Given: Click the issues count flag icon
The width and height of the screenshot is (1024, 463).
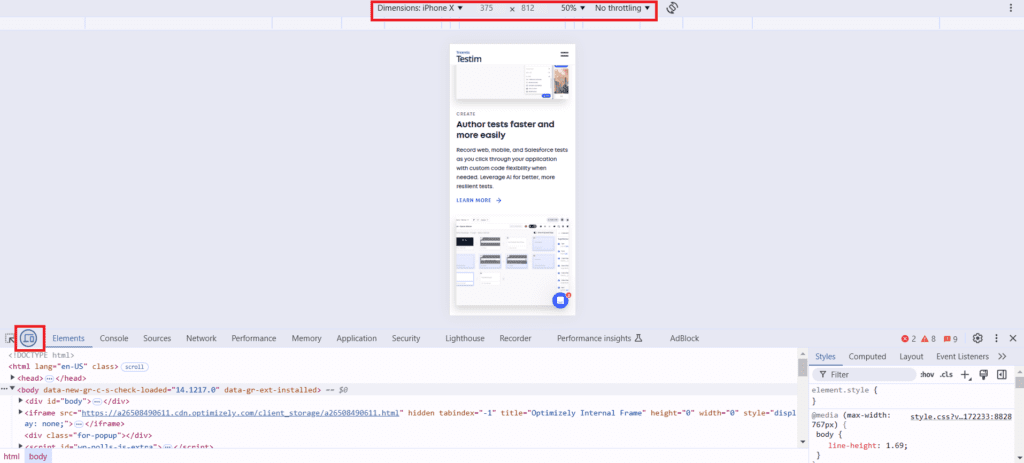Looking at the screenshot, I should pos(950,338).
